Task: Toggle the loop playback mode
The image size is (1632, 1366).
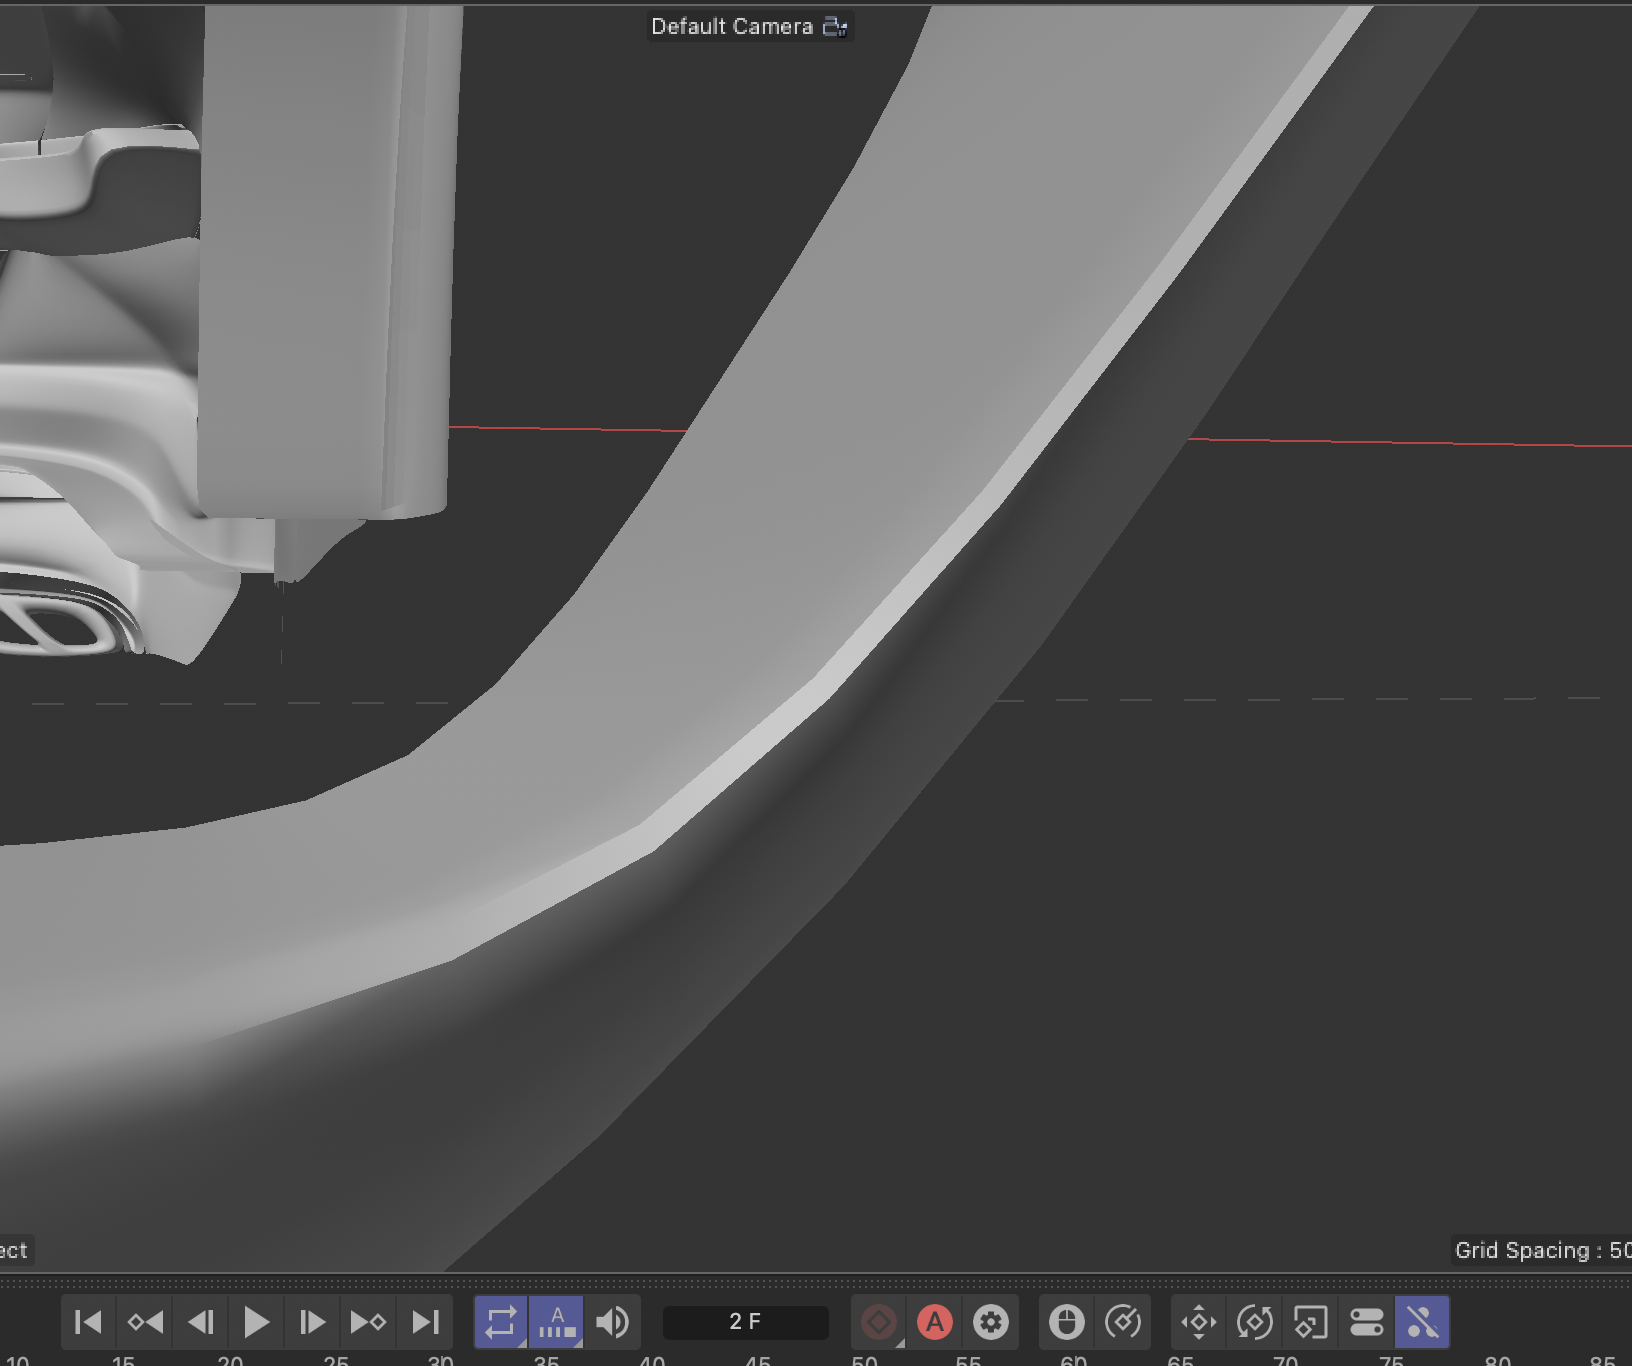Action: coord(501,1322)
